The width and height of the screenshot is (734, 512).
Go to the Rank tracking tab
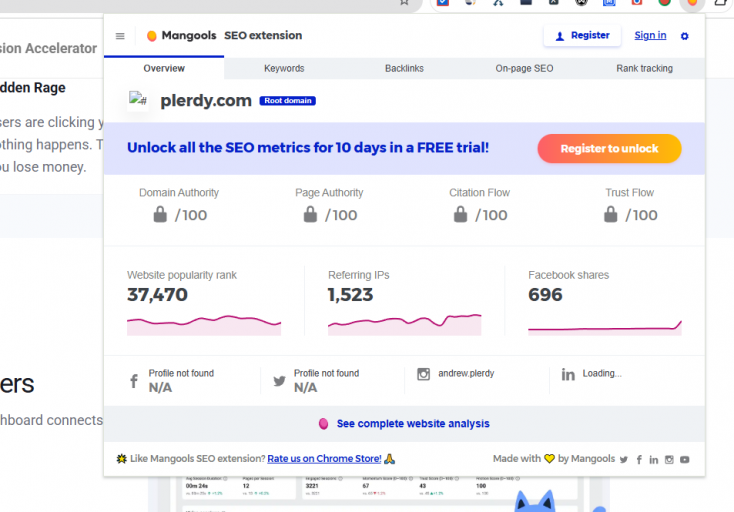click(x=645, y=68)
